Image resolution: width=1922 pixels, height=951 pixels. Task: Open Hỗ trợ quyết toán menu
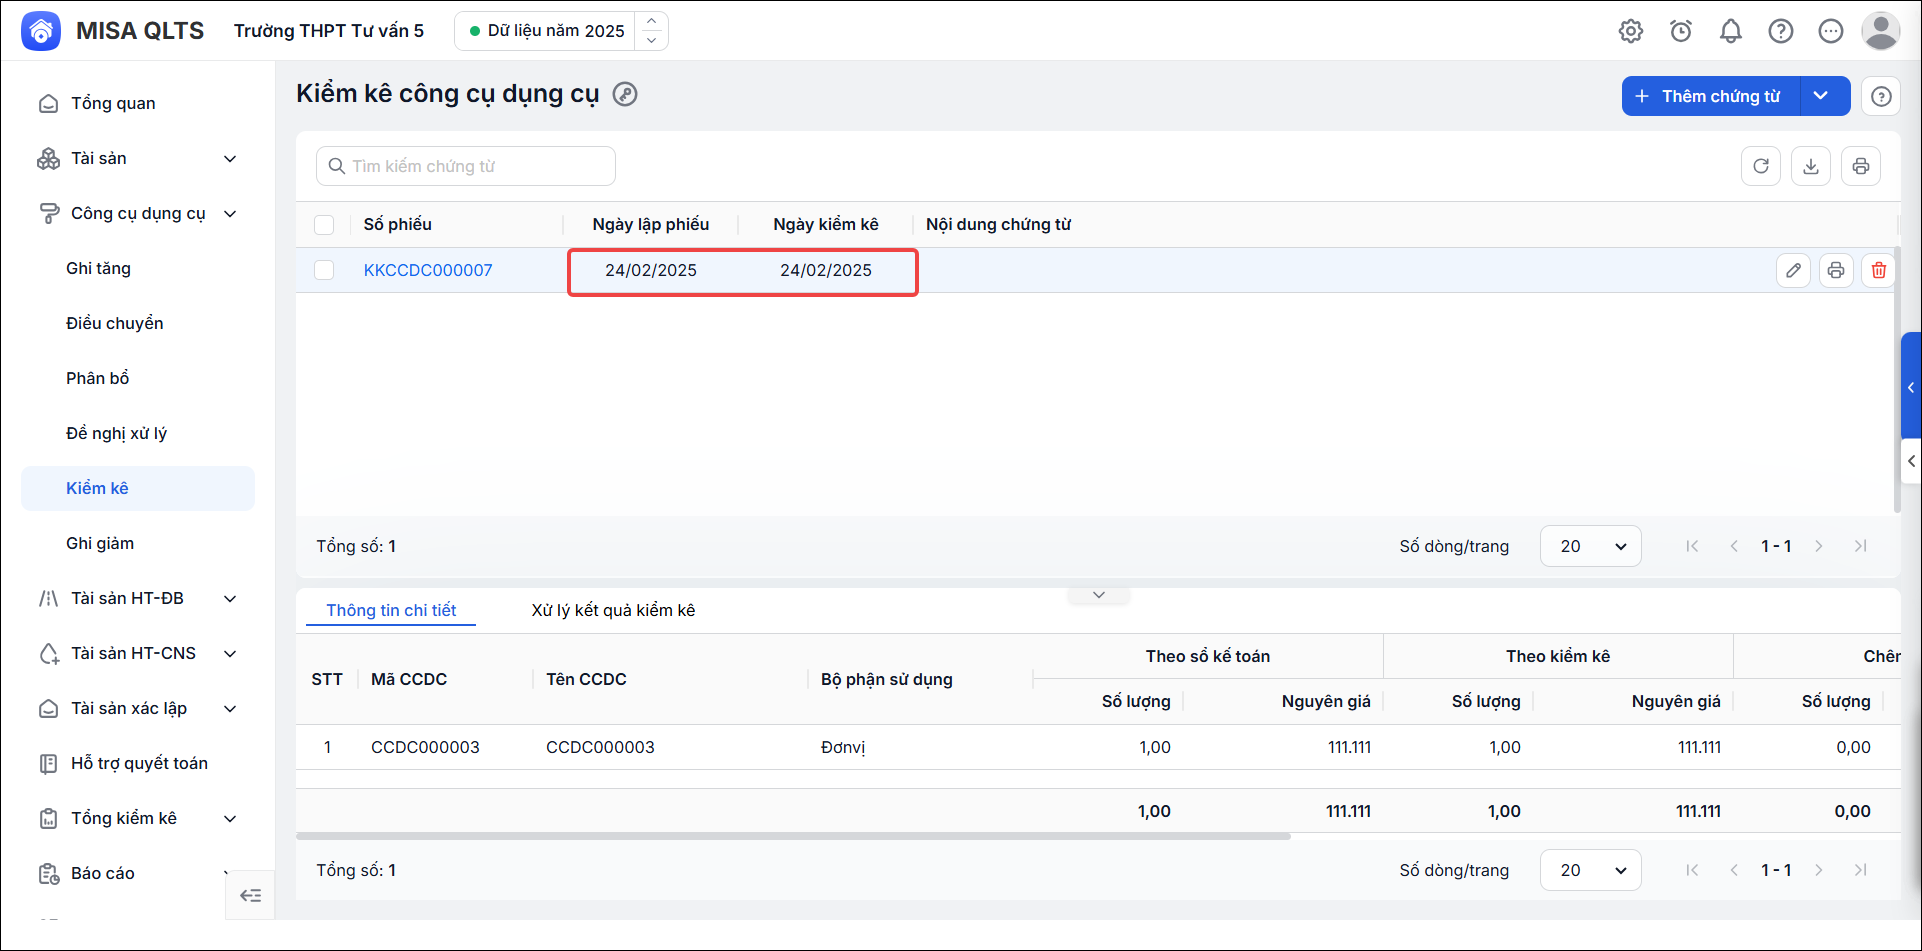pos(138,763)
